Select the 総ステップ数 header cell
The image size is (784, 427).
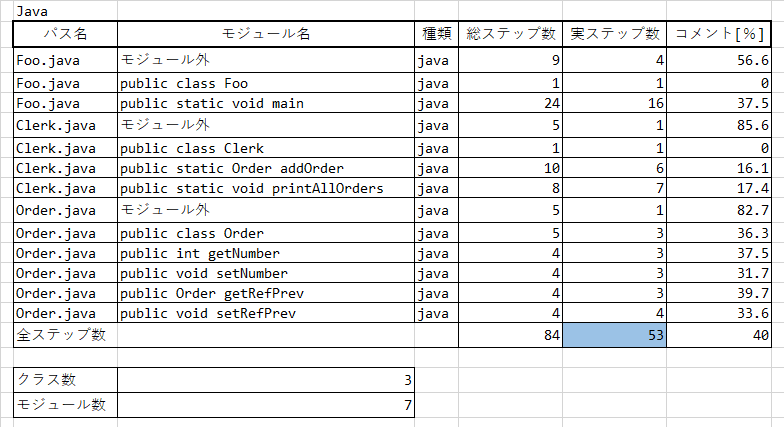point(510,34)
